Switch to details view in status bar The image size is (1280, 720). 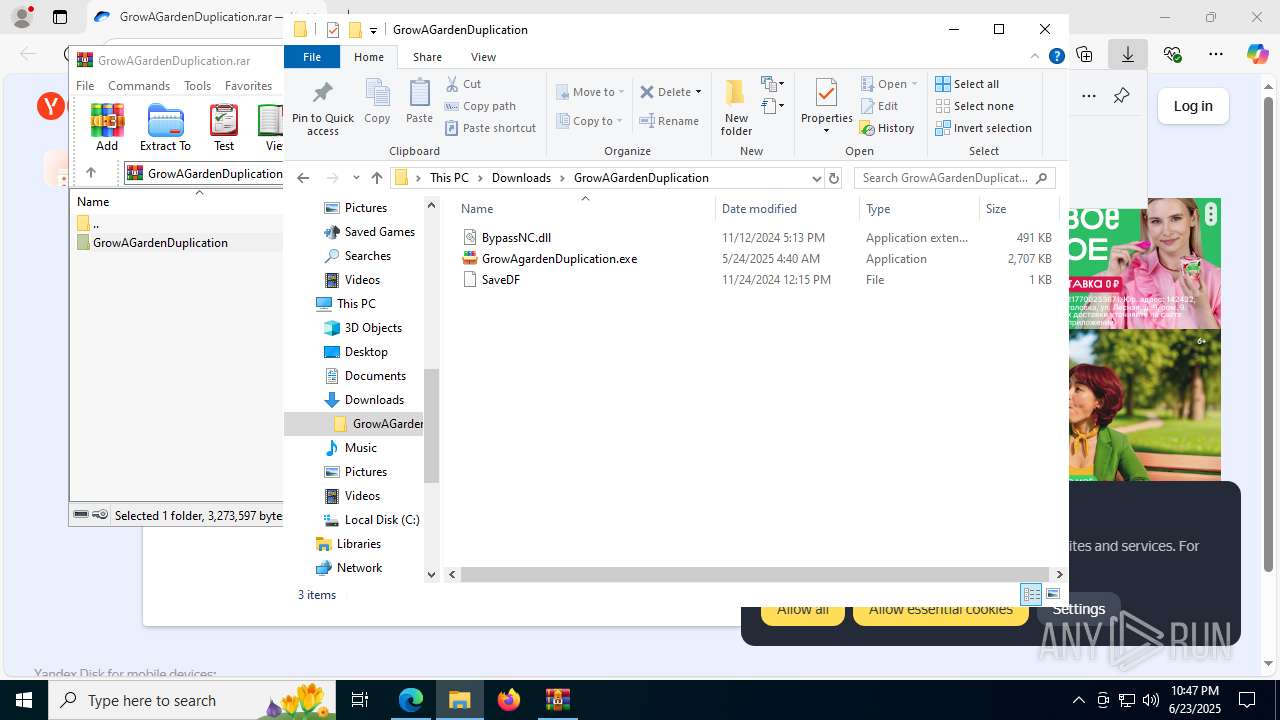tap(1031, 594)
